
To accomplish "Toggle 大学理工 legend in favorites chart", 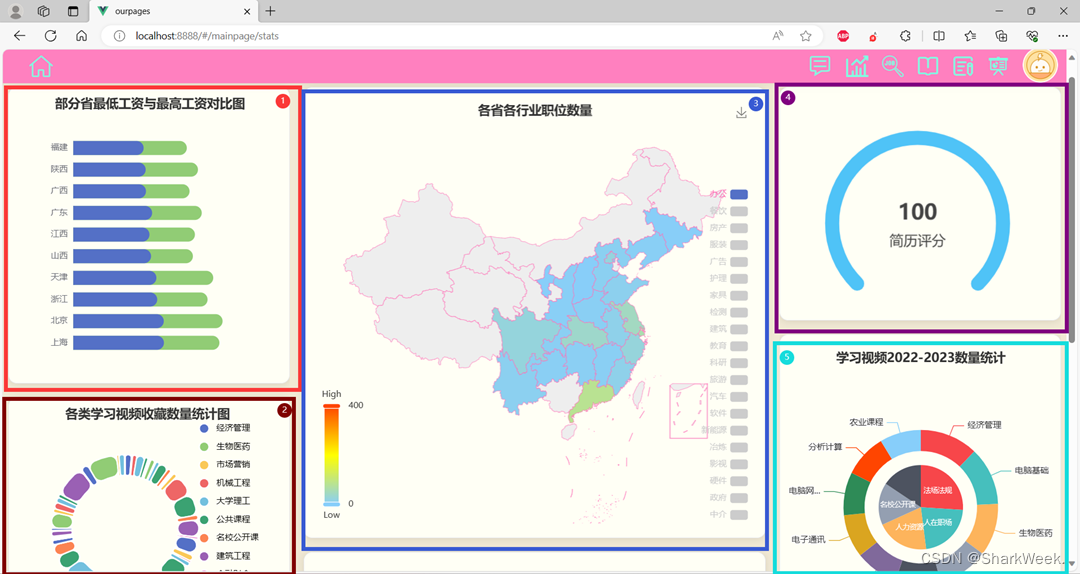I will (225, 501).
